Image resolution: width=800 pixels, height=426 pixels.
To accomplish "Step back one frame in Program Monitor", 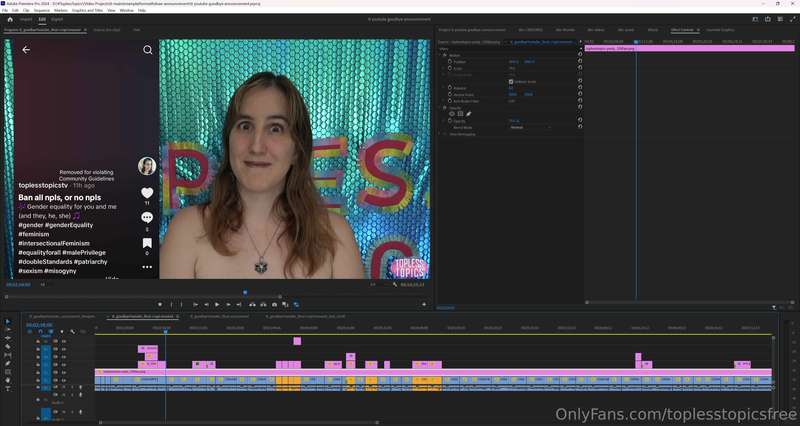I will [206, 305].
